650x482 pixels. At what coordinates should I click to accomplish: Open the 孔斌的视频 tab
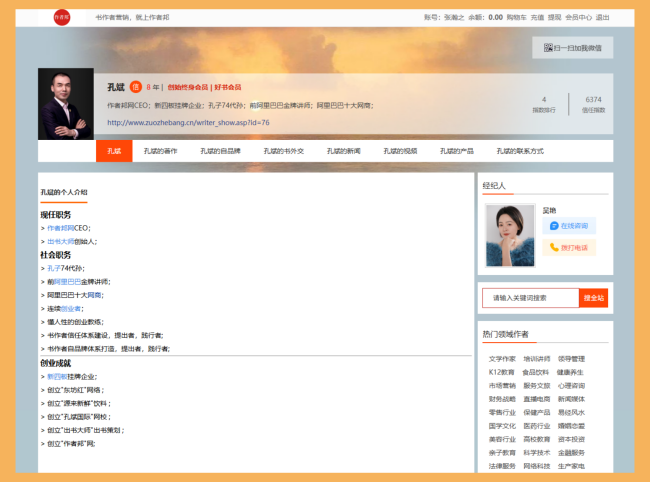tap(400, 151)
